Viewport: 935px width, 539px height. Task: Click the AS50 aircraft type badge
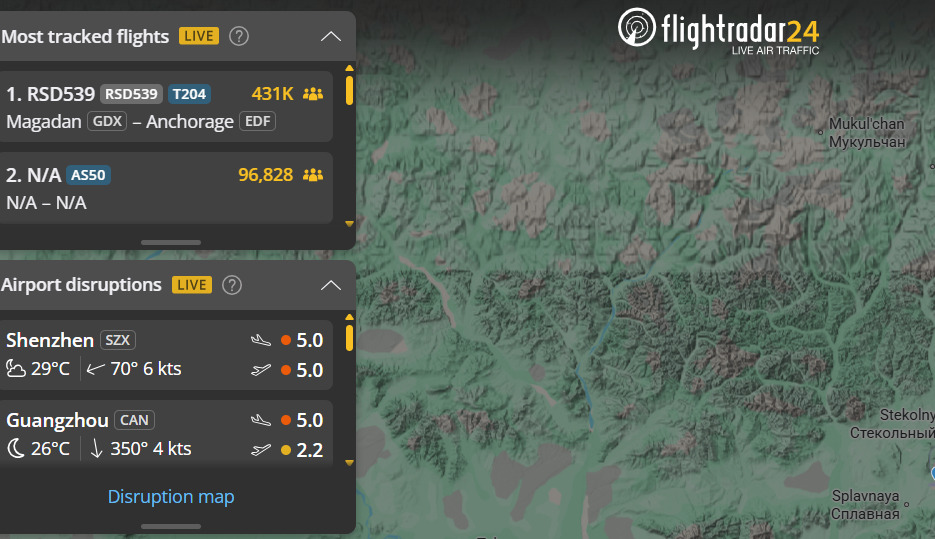pos(88,175)
